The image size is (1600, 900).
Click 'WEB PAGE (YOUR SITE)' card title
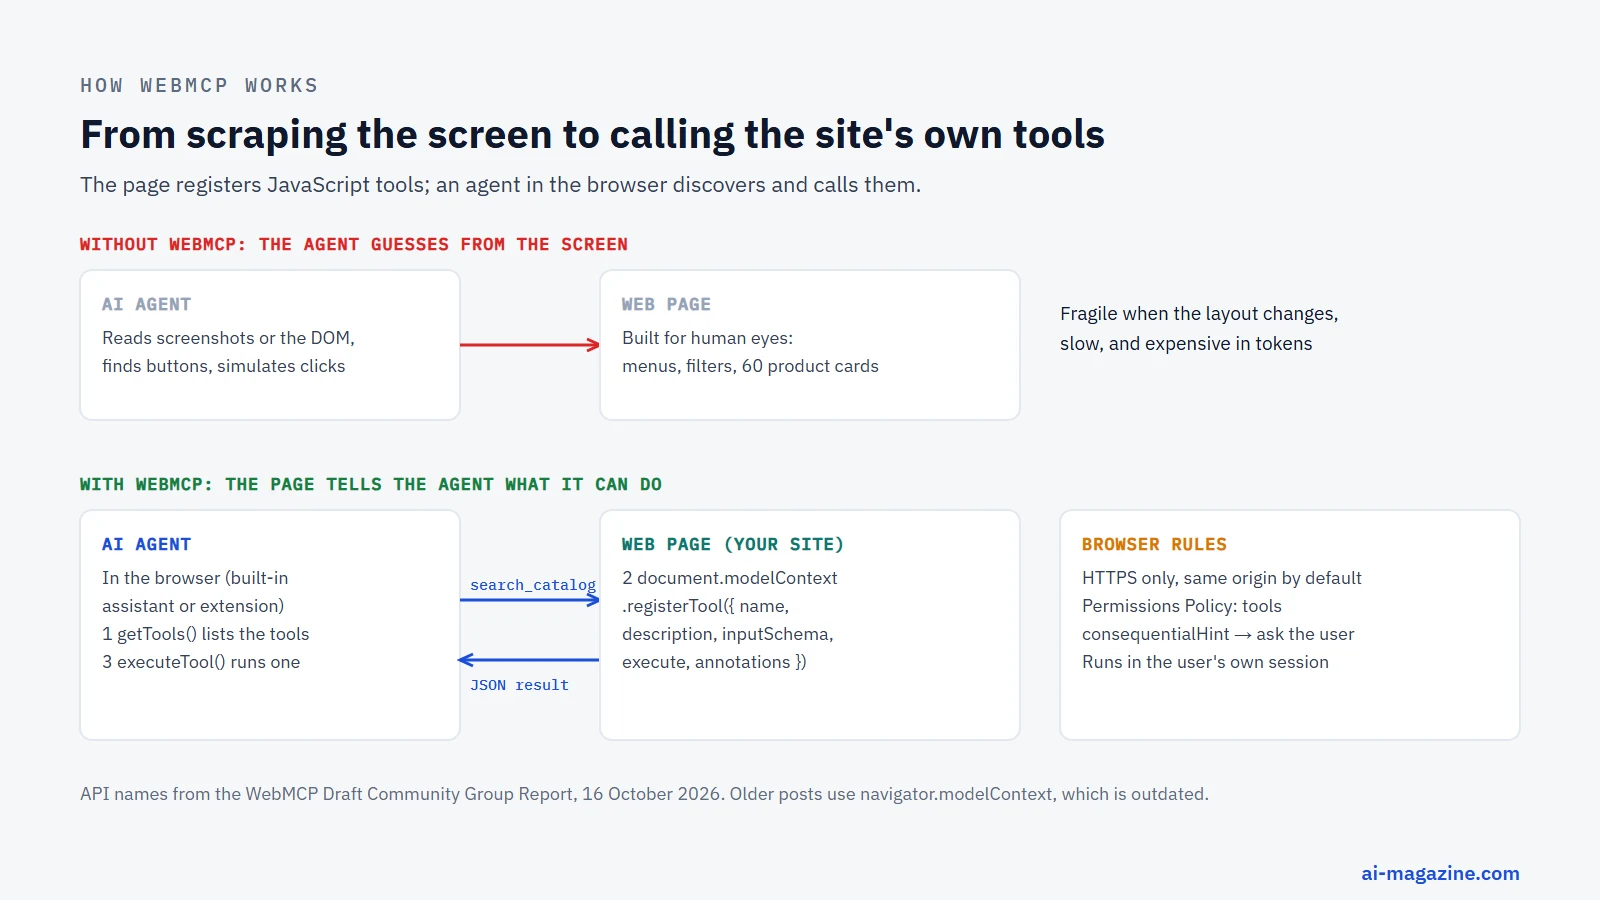(x=733, y=544)
